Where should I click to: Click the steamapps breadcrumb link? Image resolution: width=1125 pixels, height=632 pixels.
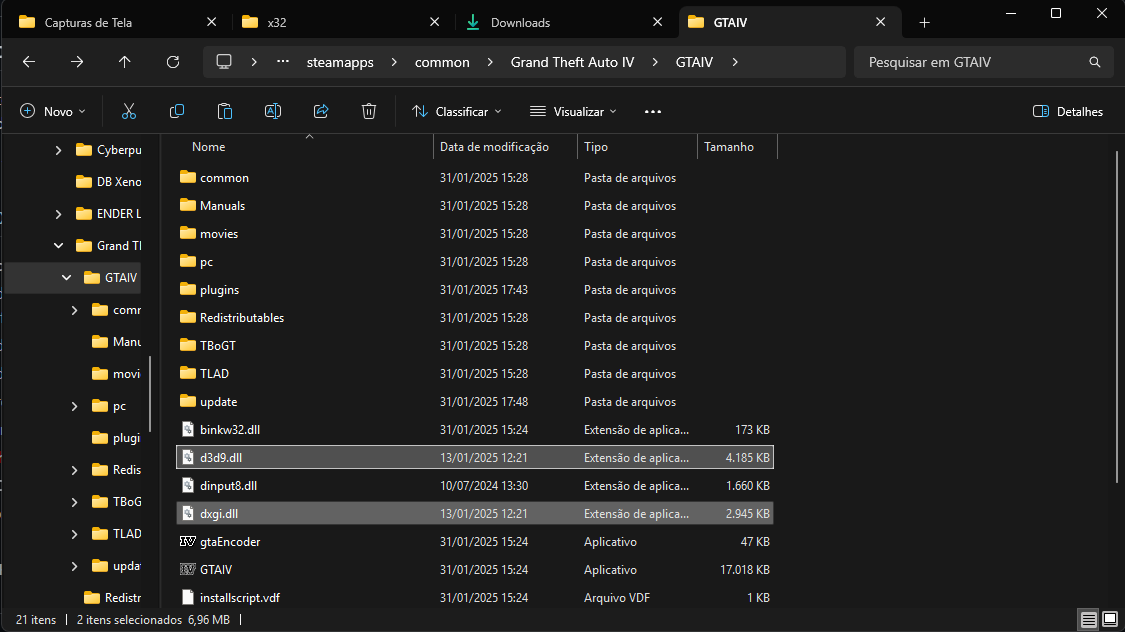(340, 62)
